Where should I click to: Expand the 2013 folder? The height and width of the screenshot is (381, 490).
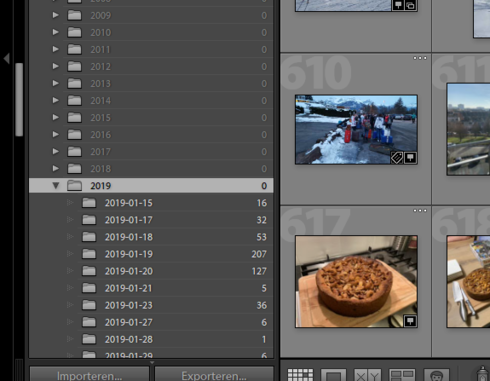tap(56, 83)
